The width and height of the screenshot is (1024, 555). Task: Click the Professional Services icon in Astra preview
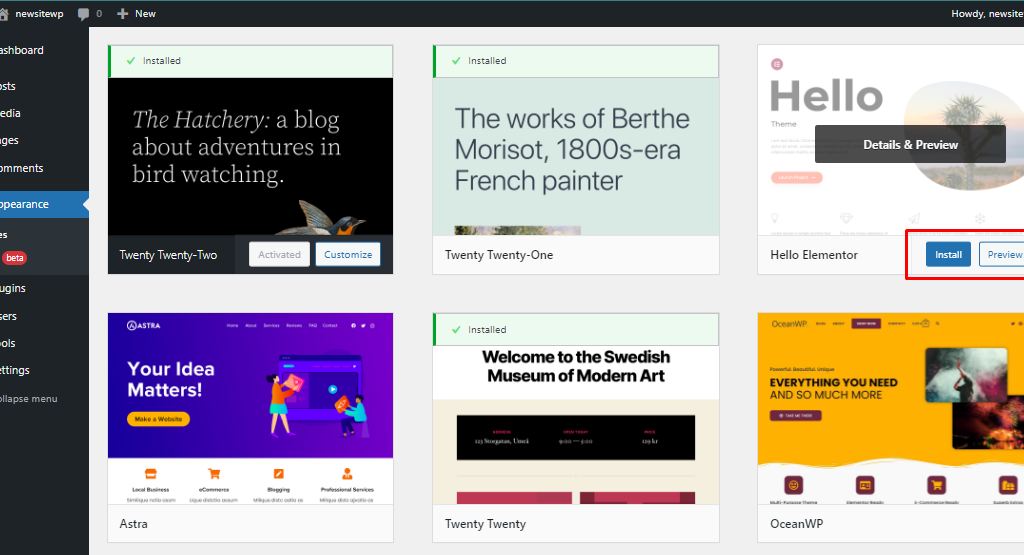[x=347, y=474]
